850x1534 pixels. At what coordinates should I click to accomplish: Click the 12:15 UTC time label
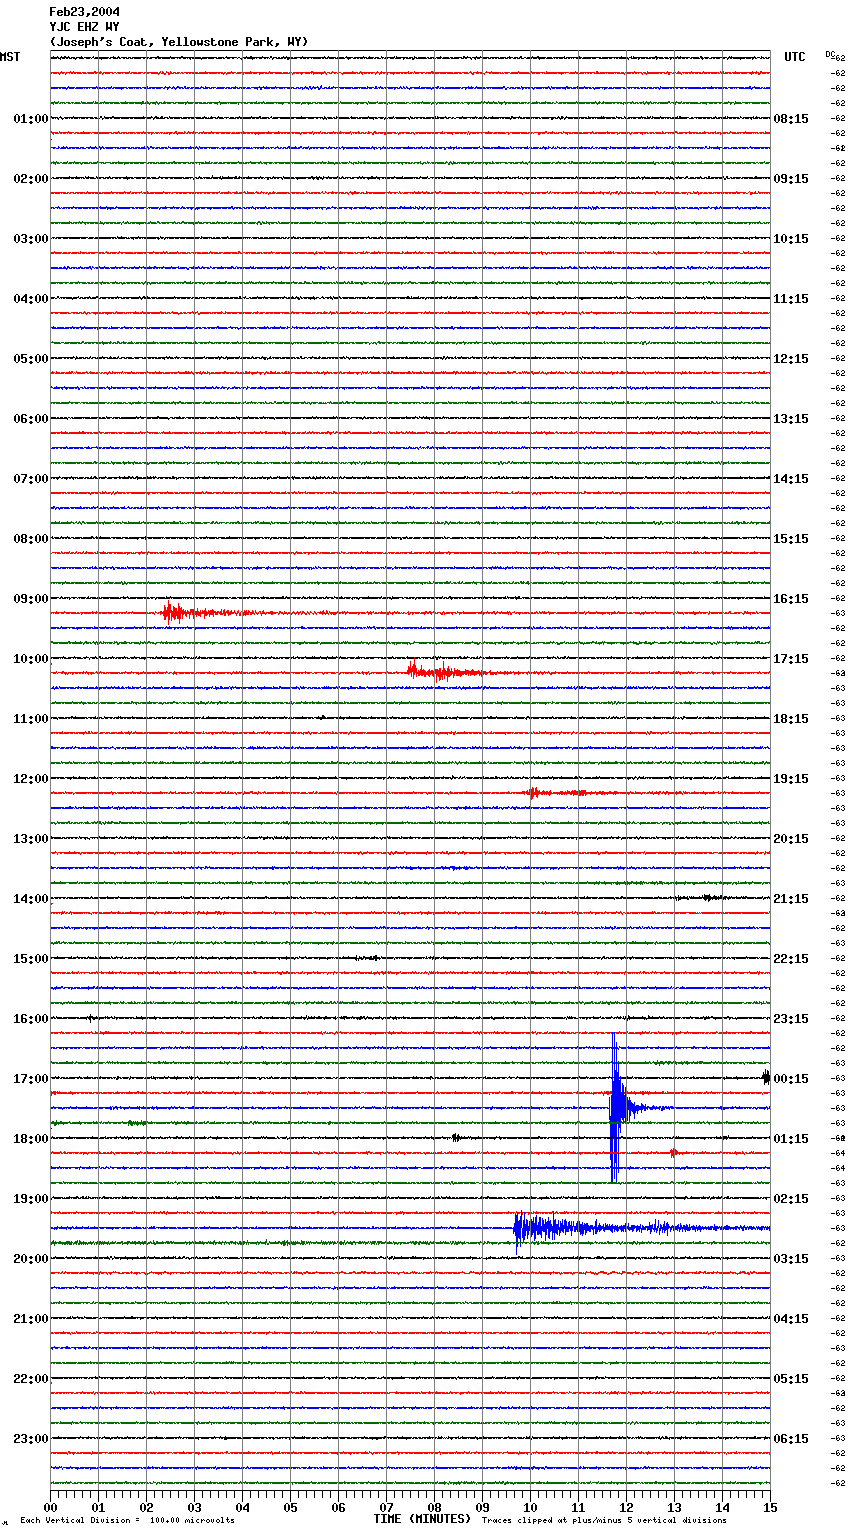click(791, 359)
